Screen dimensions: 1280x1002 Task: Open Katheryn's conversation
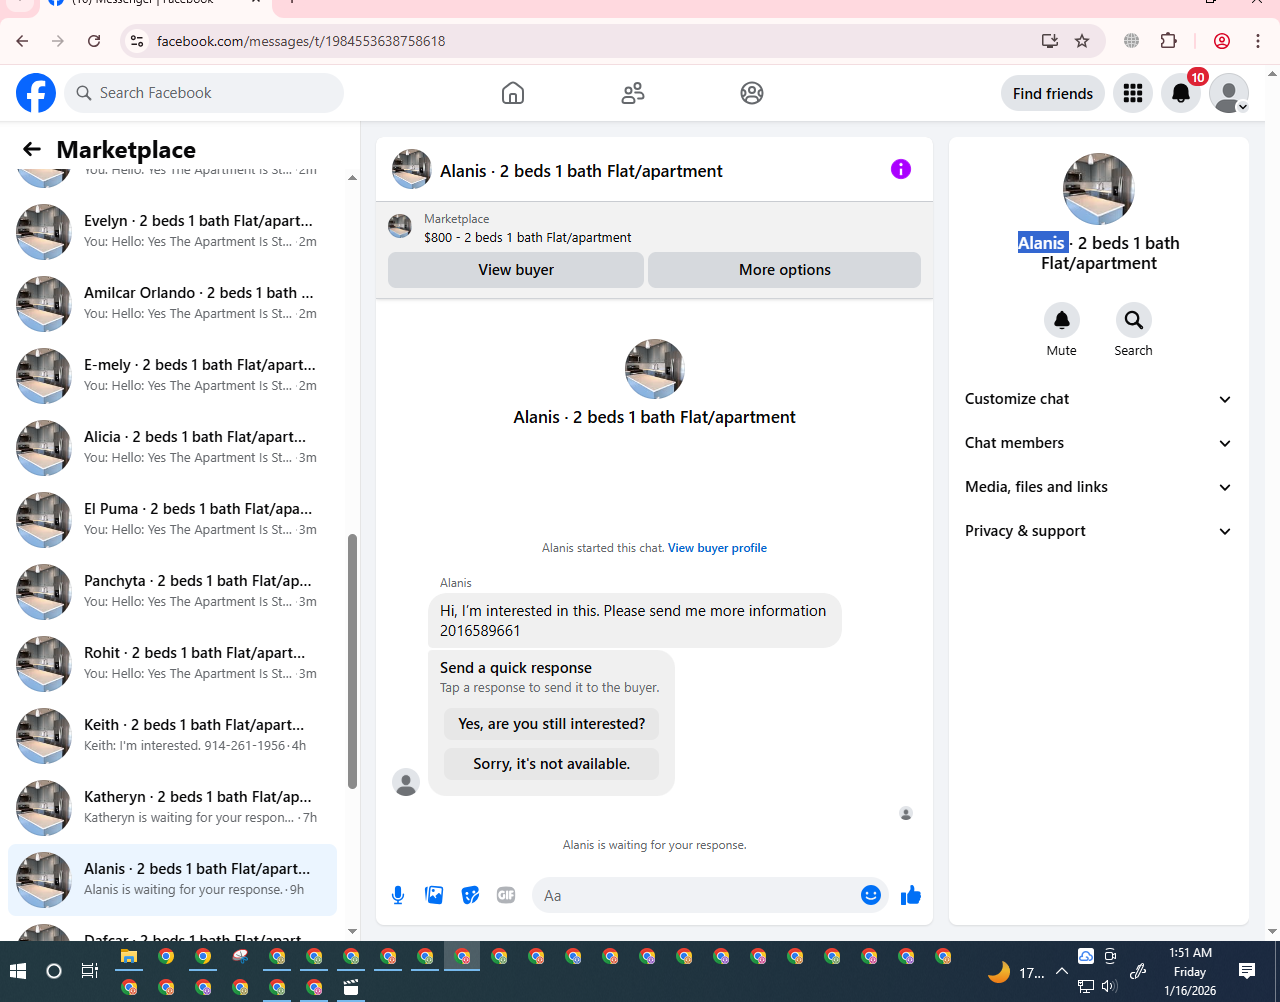click(x=172, y=808)
